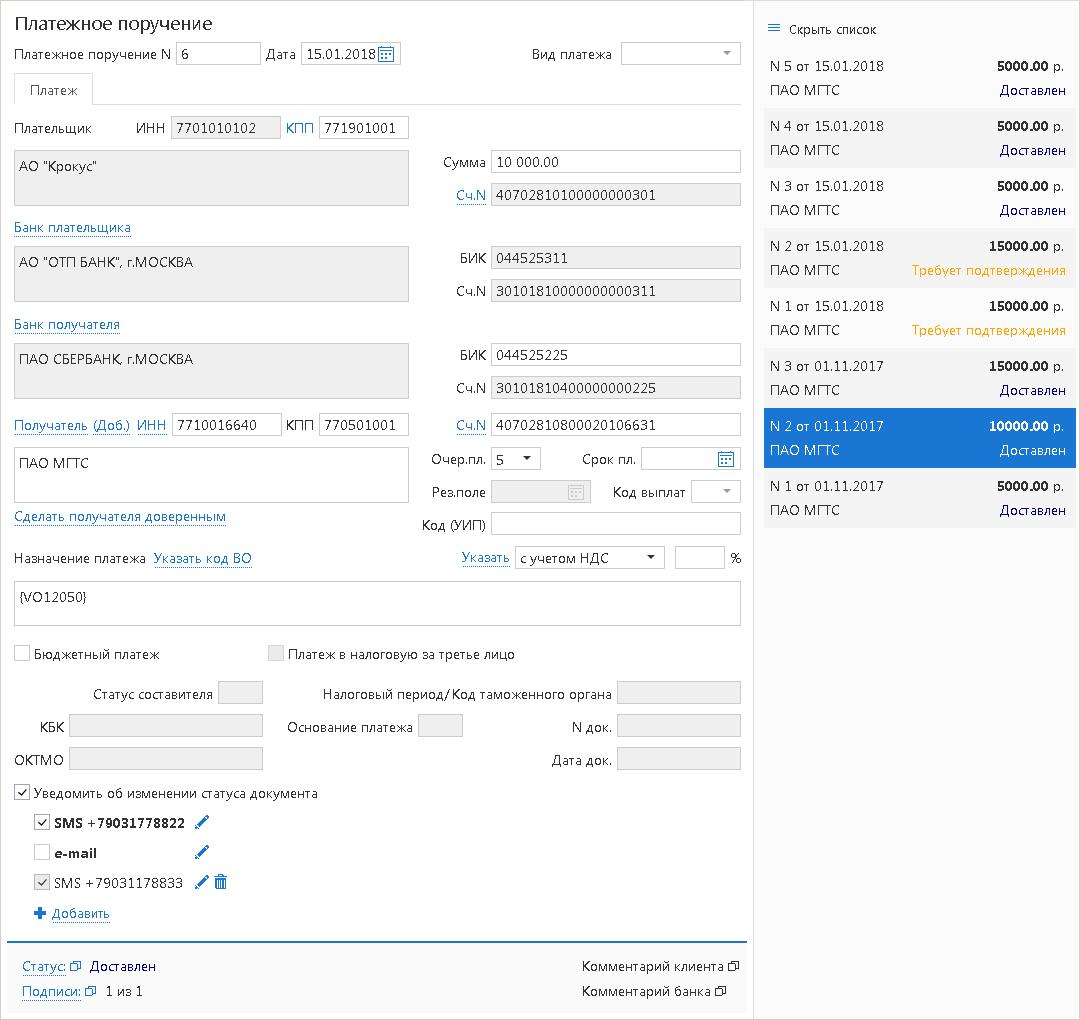Open the Комментарий клиента popup icon
This screenshot has height=1020, width=1080.
(x=734, y=966)
